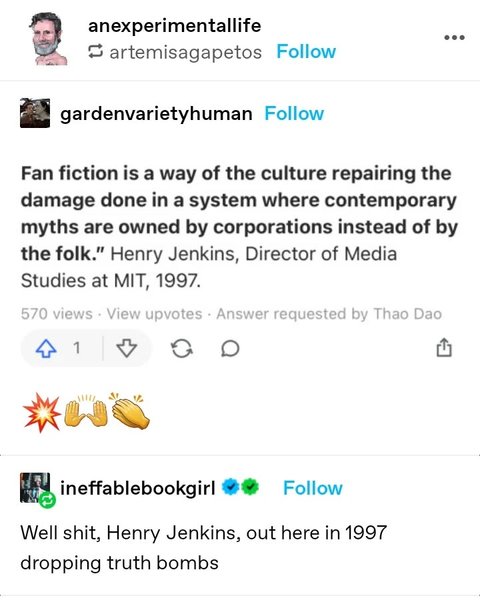Follow gardenvarietyhuman
The width and height of the screenshot is (480, 600).
coord(294,114)
